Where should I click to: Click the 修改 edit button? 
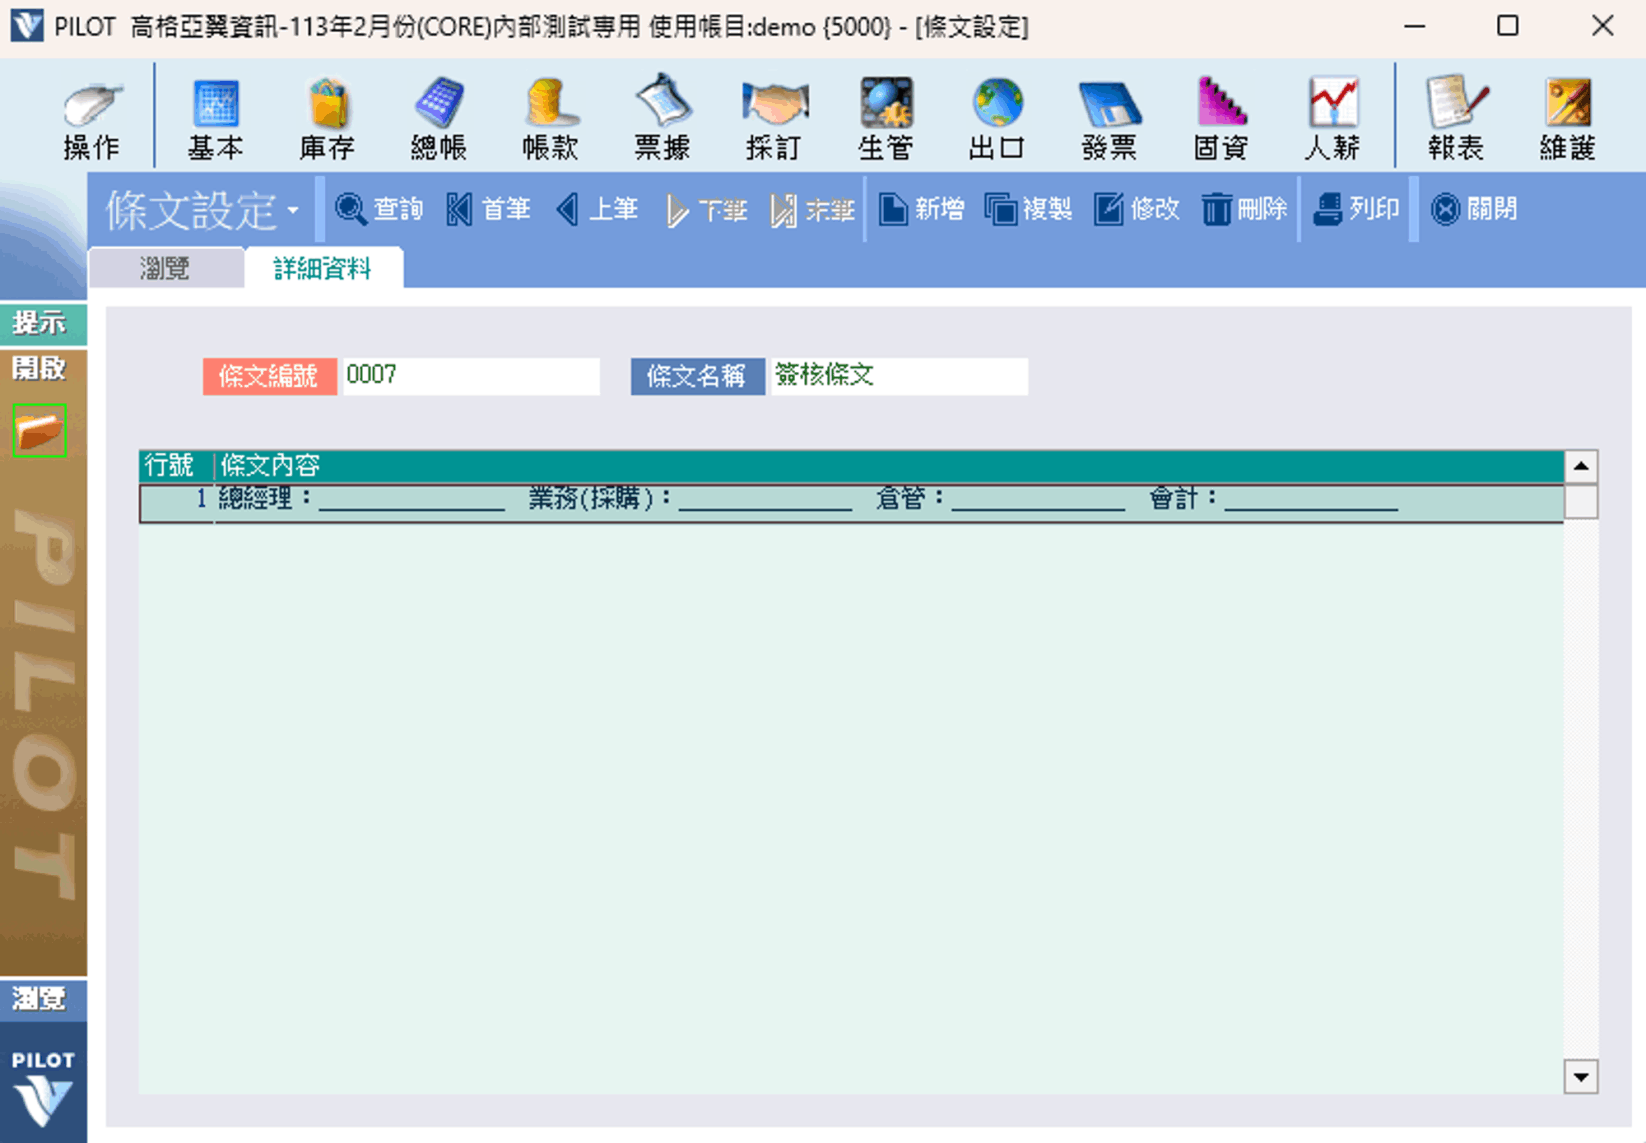(x=1136, y=209)
